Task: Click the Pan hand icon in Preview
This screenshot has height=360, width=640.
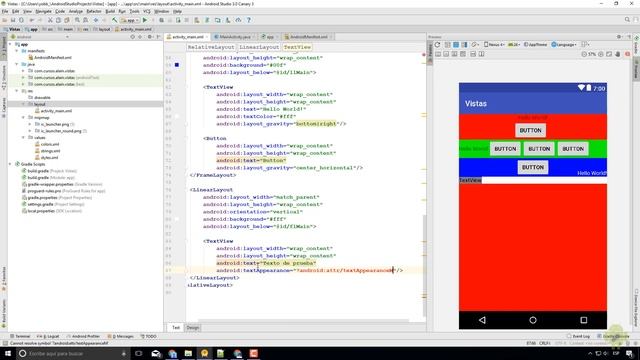Action: pos(618,54)
